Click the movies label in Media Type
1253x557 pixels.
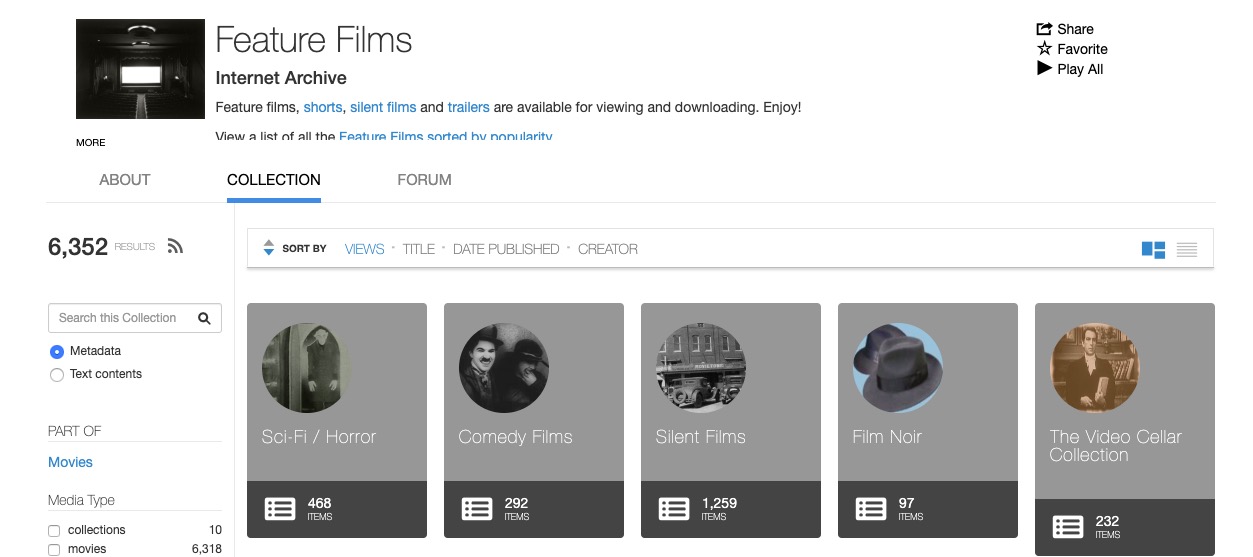click(87, 549)
